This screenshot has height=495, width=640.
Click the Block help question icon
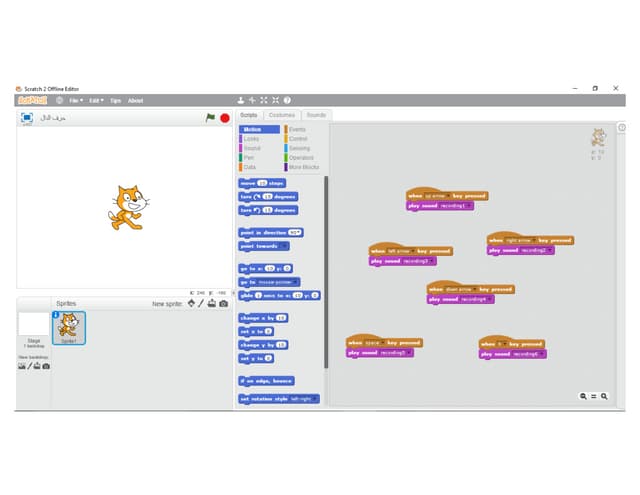pos(287,100)
